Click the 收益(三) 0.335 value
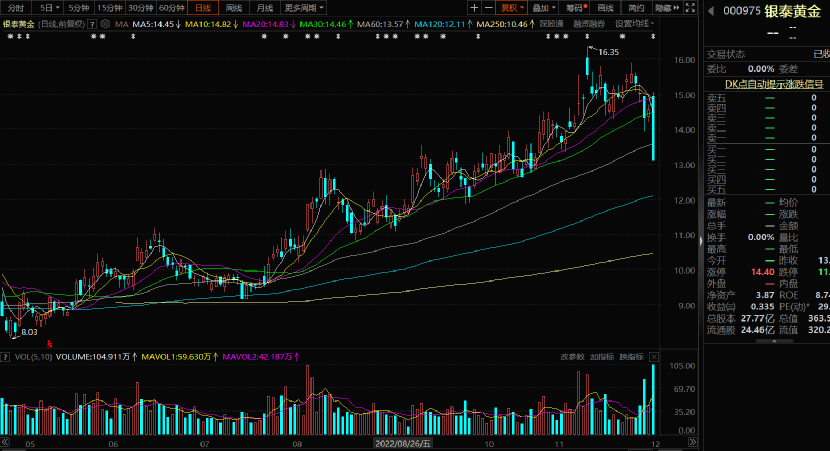The image size is (830, 451). [762, 306]
